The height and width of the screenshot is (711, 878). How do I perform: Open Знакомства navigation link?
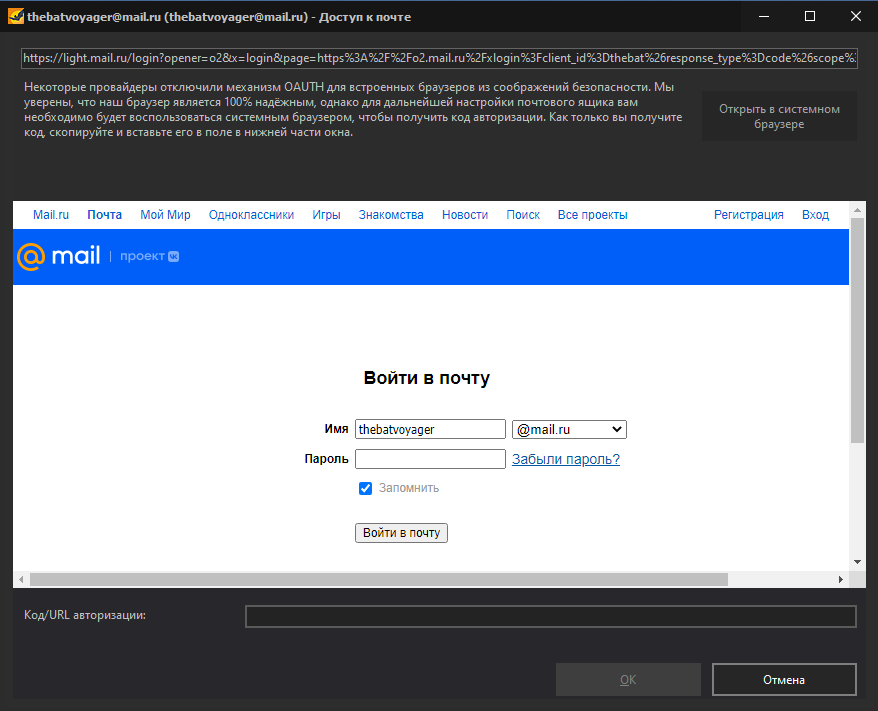[x=391, y=215]
